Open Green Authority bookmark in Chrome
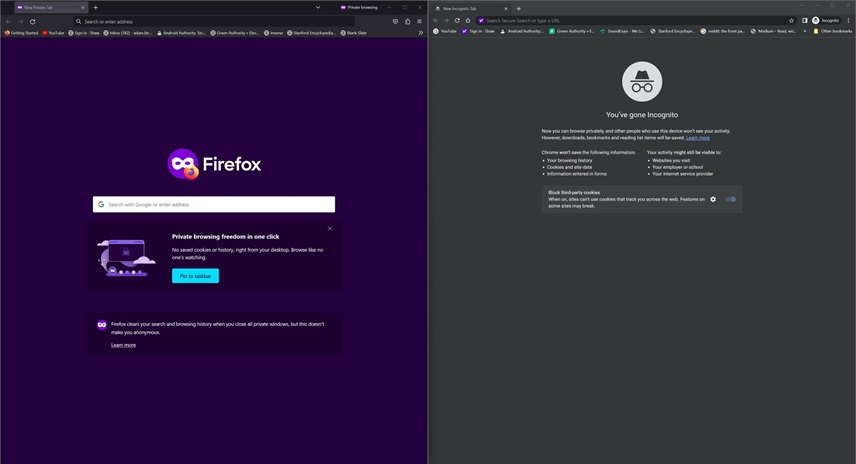856x464 pixels. (x=572, y=31)
